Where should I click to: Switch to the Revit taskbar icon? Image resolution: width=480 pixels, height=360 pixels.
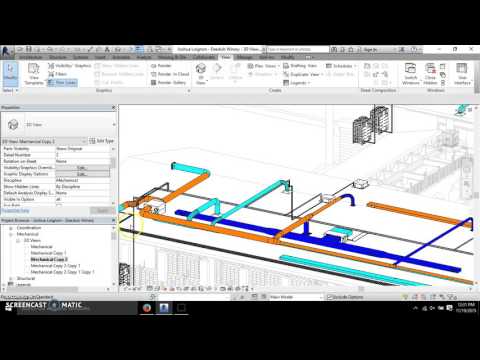click(164, 308)
